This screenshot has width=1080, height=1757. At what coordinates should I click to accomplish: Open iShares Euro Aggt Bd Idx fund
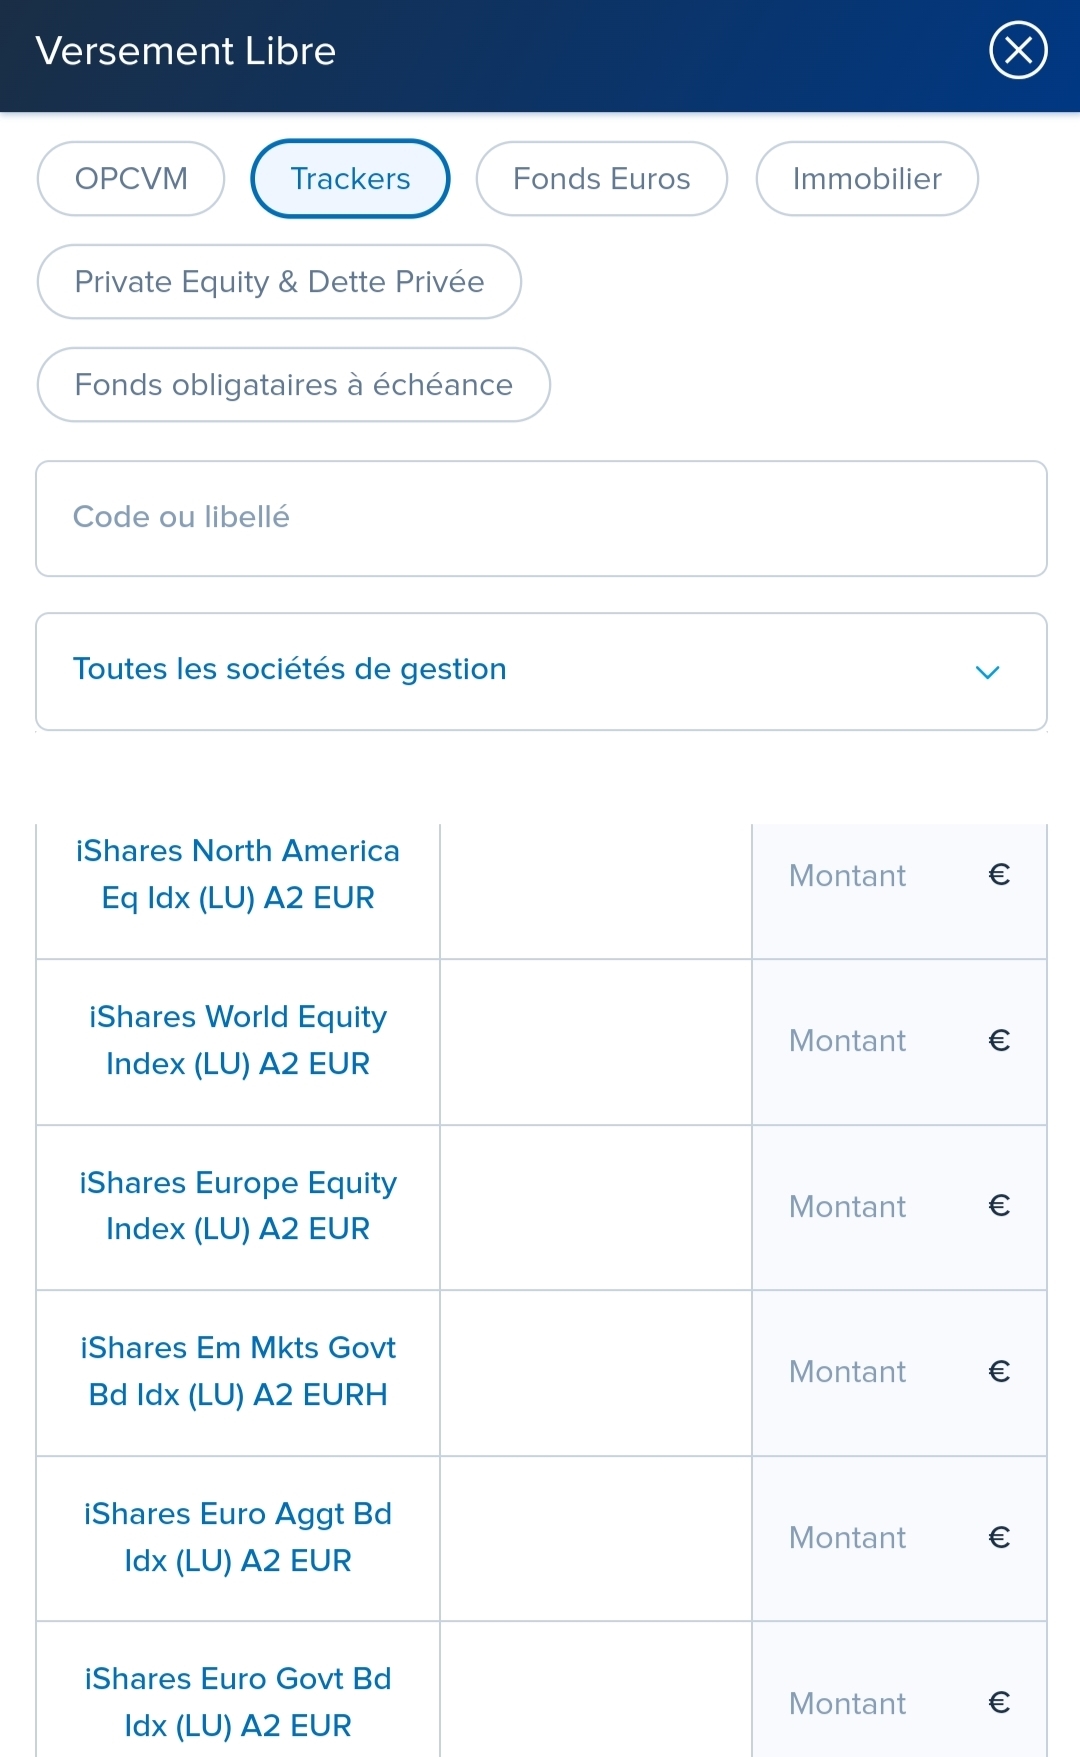[x=238, y=1537]
